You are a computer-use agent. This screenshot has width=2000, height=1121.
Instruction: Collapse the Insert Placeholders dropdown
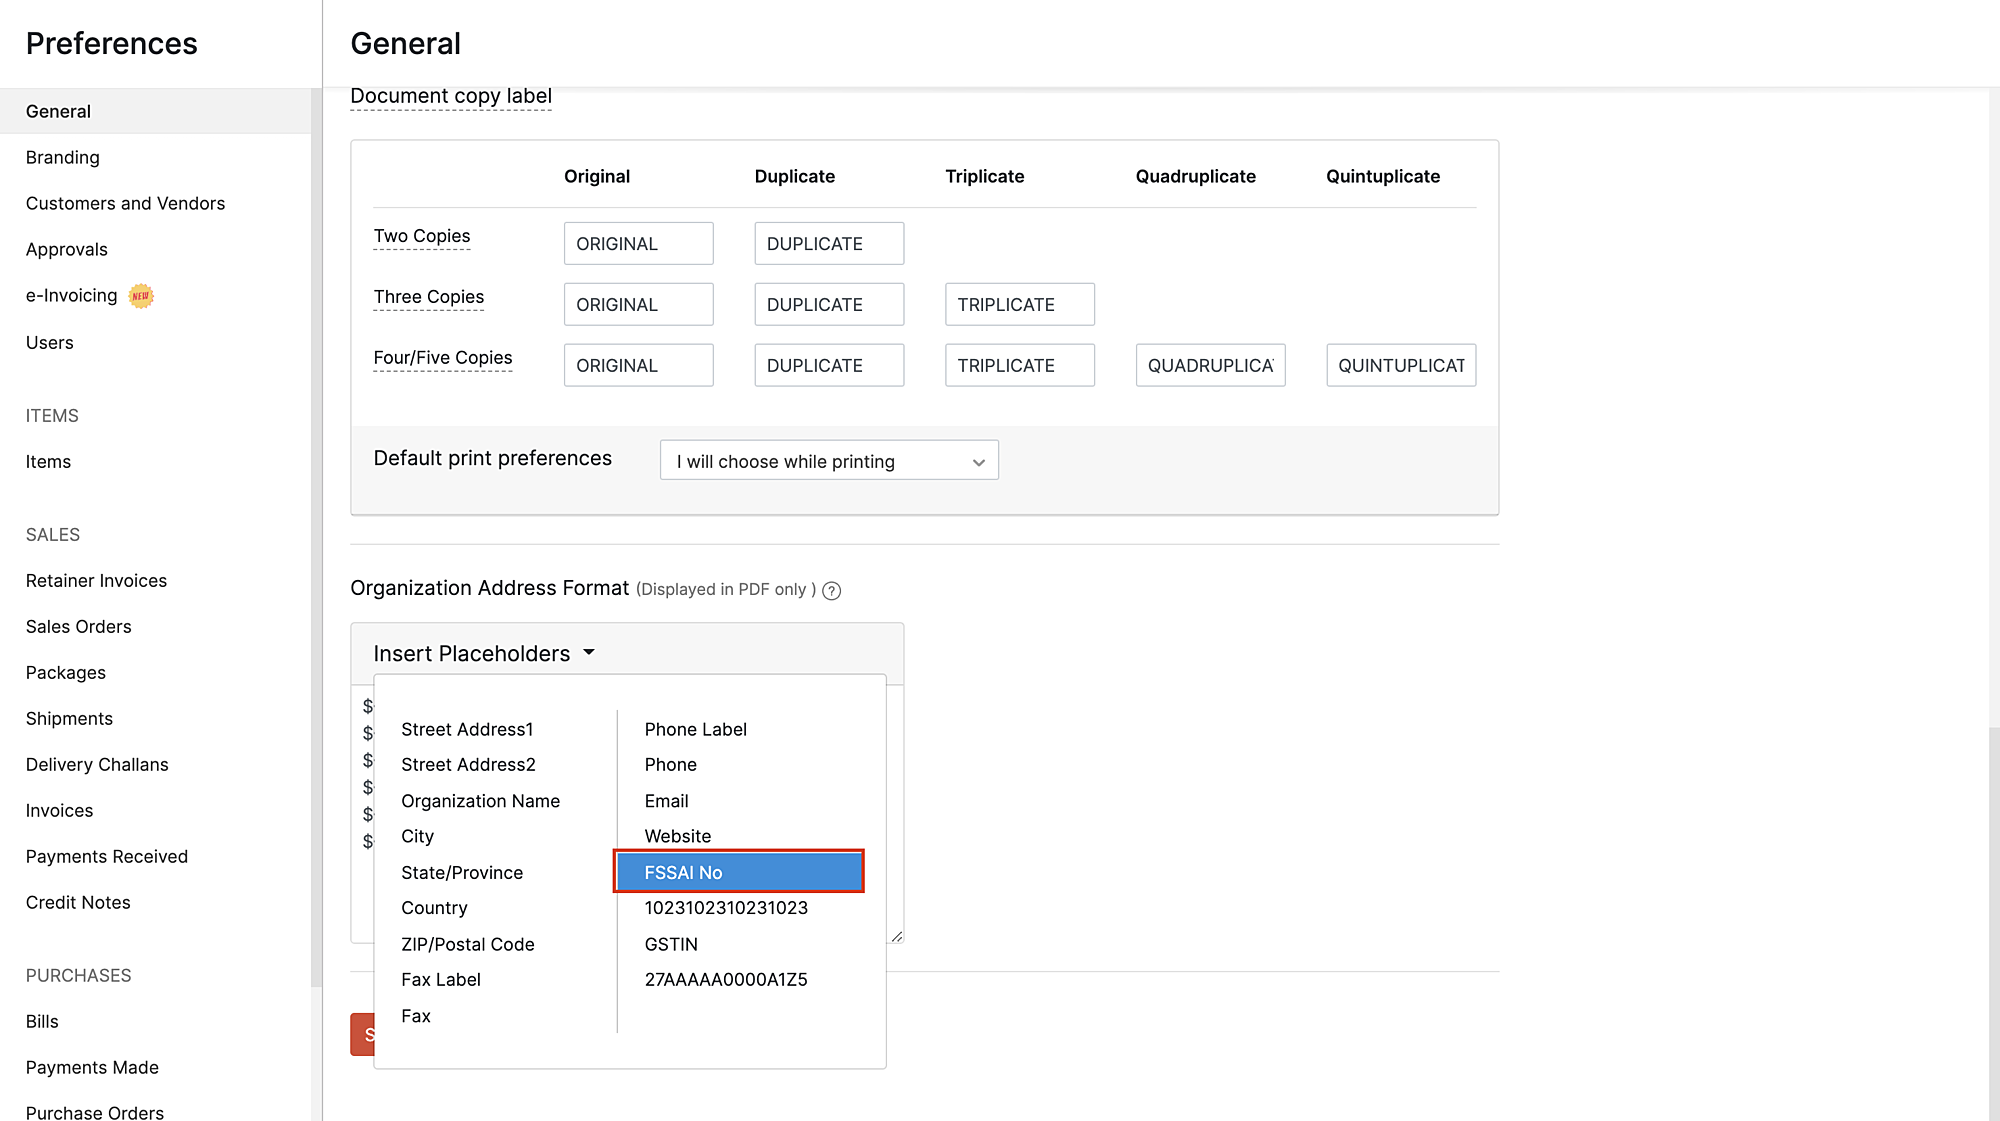click(x=484, y=652)
